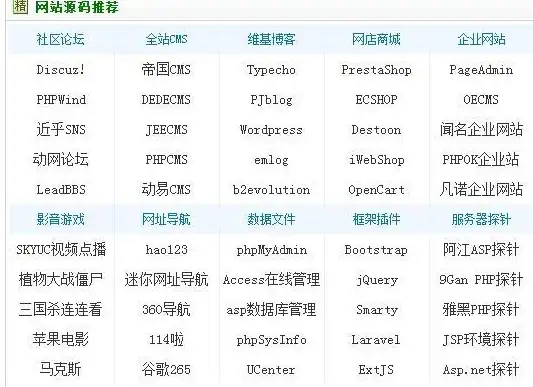The width and height of the screenshot is (533, 387).
Task: Open the OECMS link
Action: coord(481,100)
